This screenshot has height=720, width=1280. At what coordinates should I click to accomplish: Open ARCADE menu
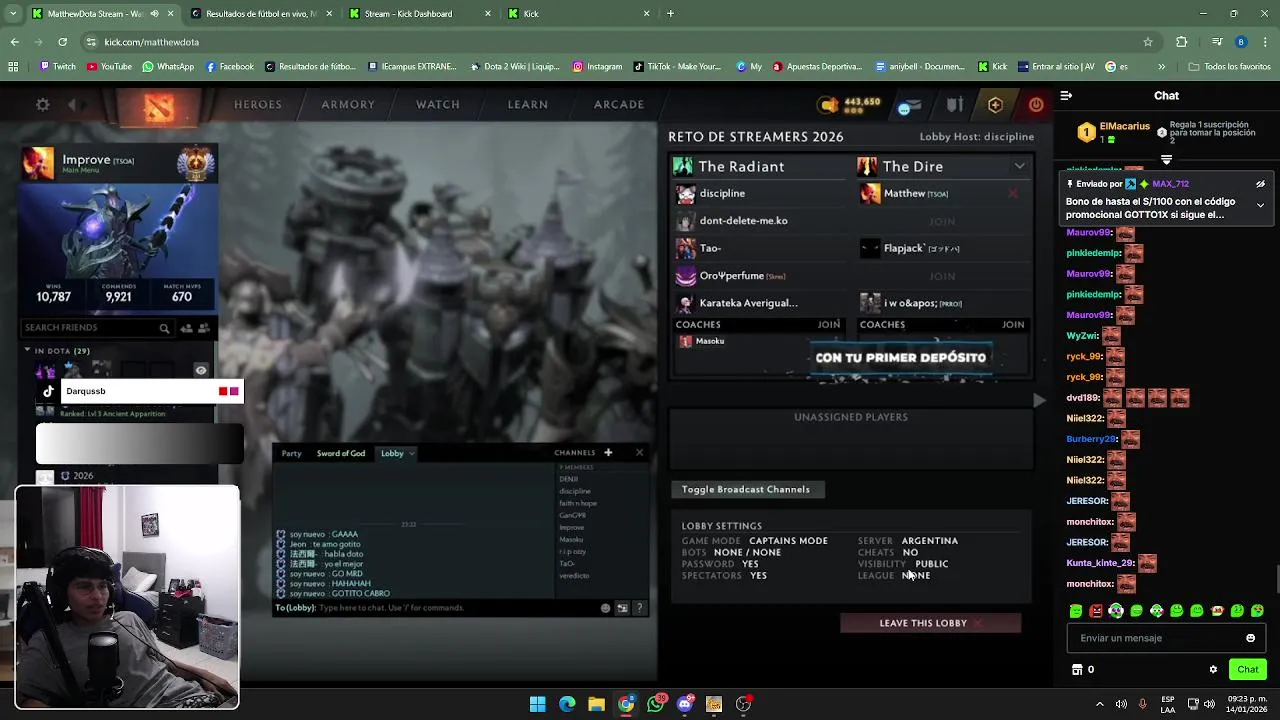(619, 104)
